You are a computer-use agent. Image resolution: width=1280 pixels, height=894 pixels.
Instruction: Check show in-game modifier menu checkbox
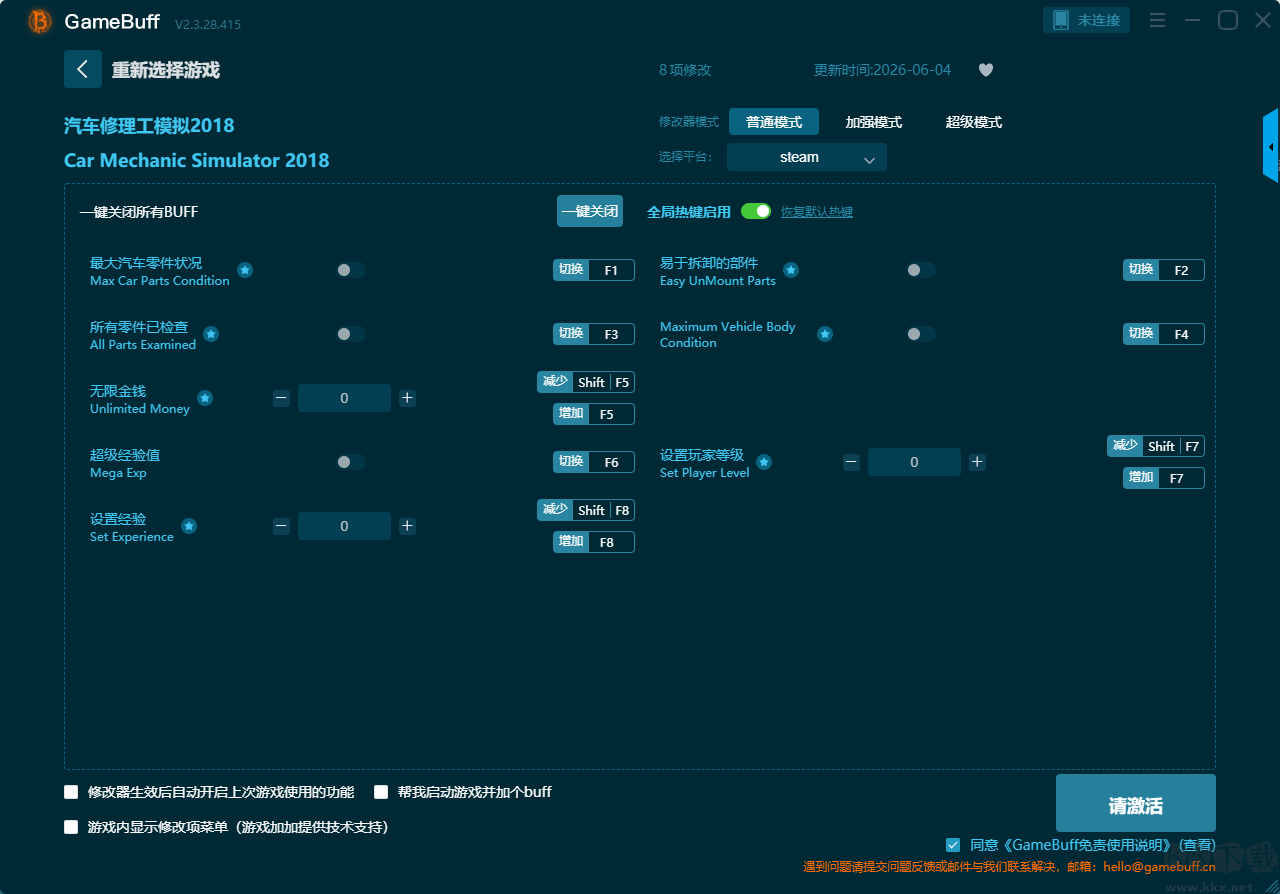pos(71,827)
